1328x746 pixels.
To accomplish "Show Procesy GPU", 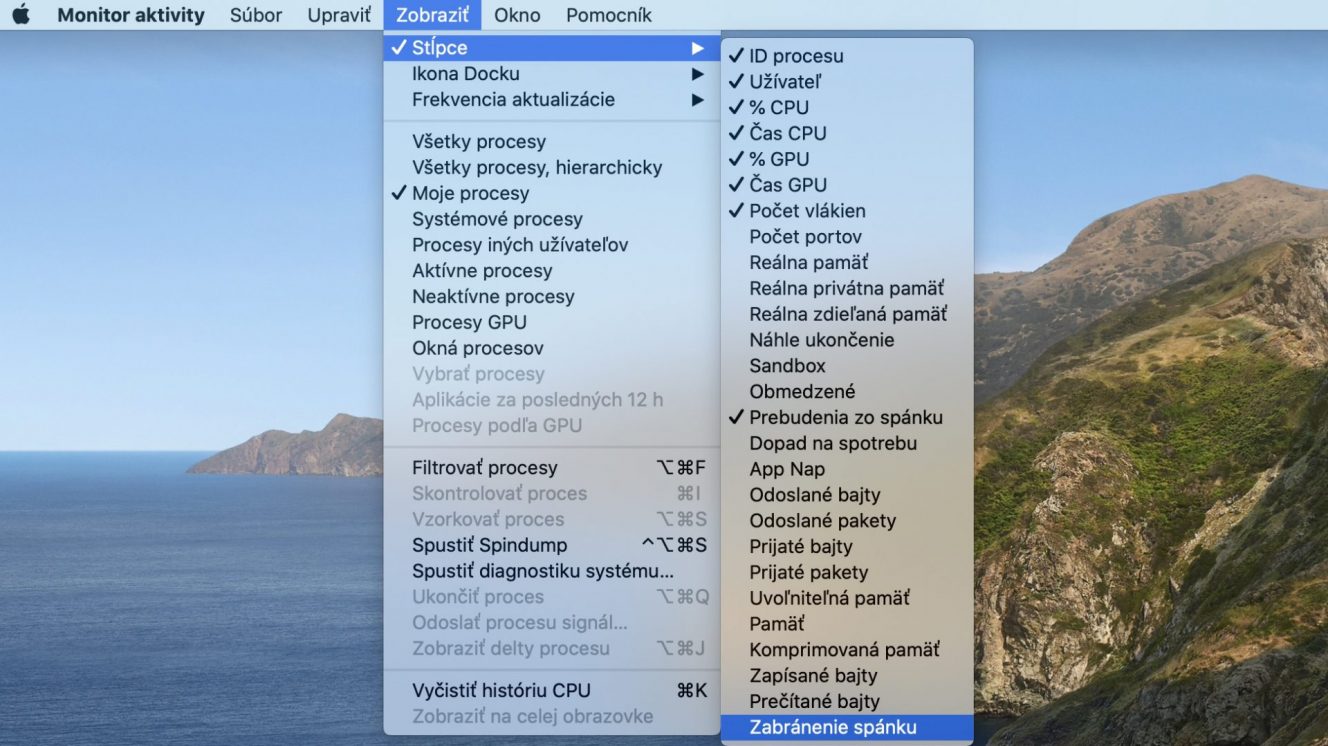I will (x=552, y=322).
